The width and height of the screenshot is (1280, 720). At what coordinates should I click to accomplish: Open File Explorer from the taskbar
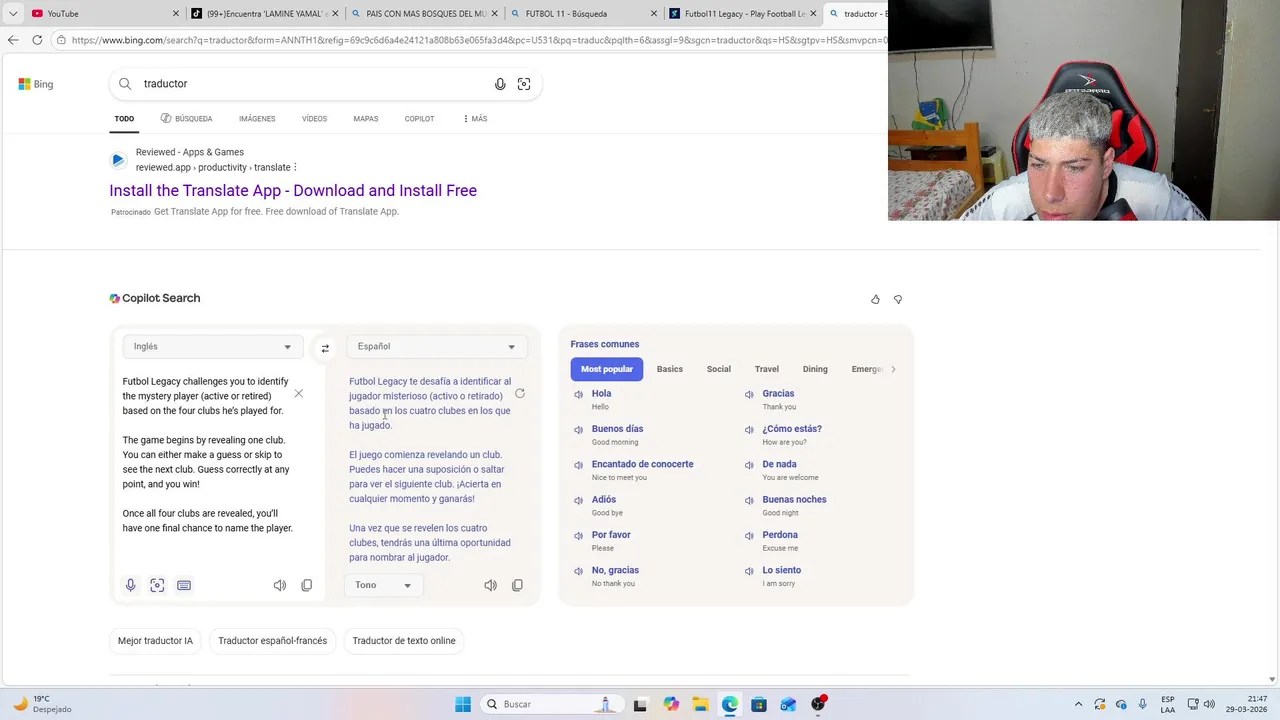pos(700,704)
